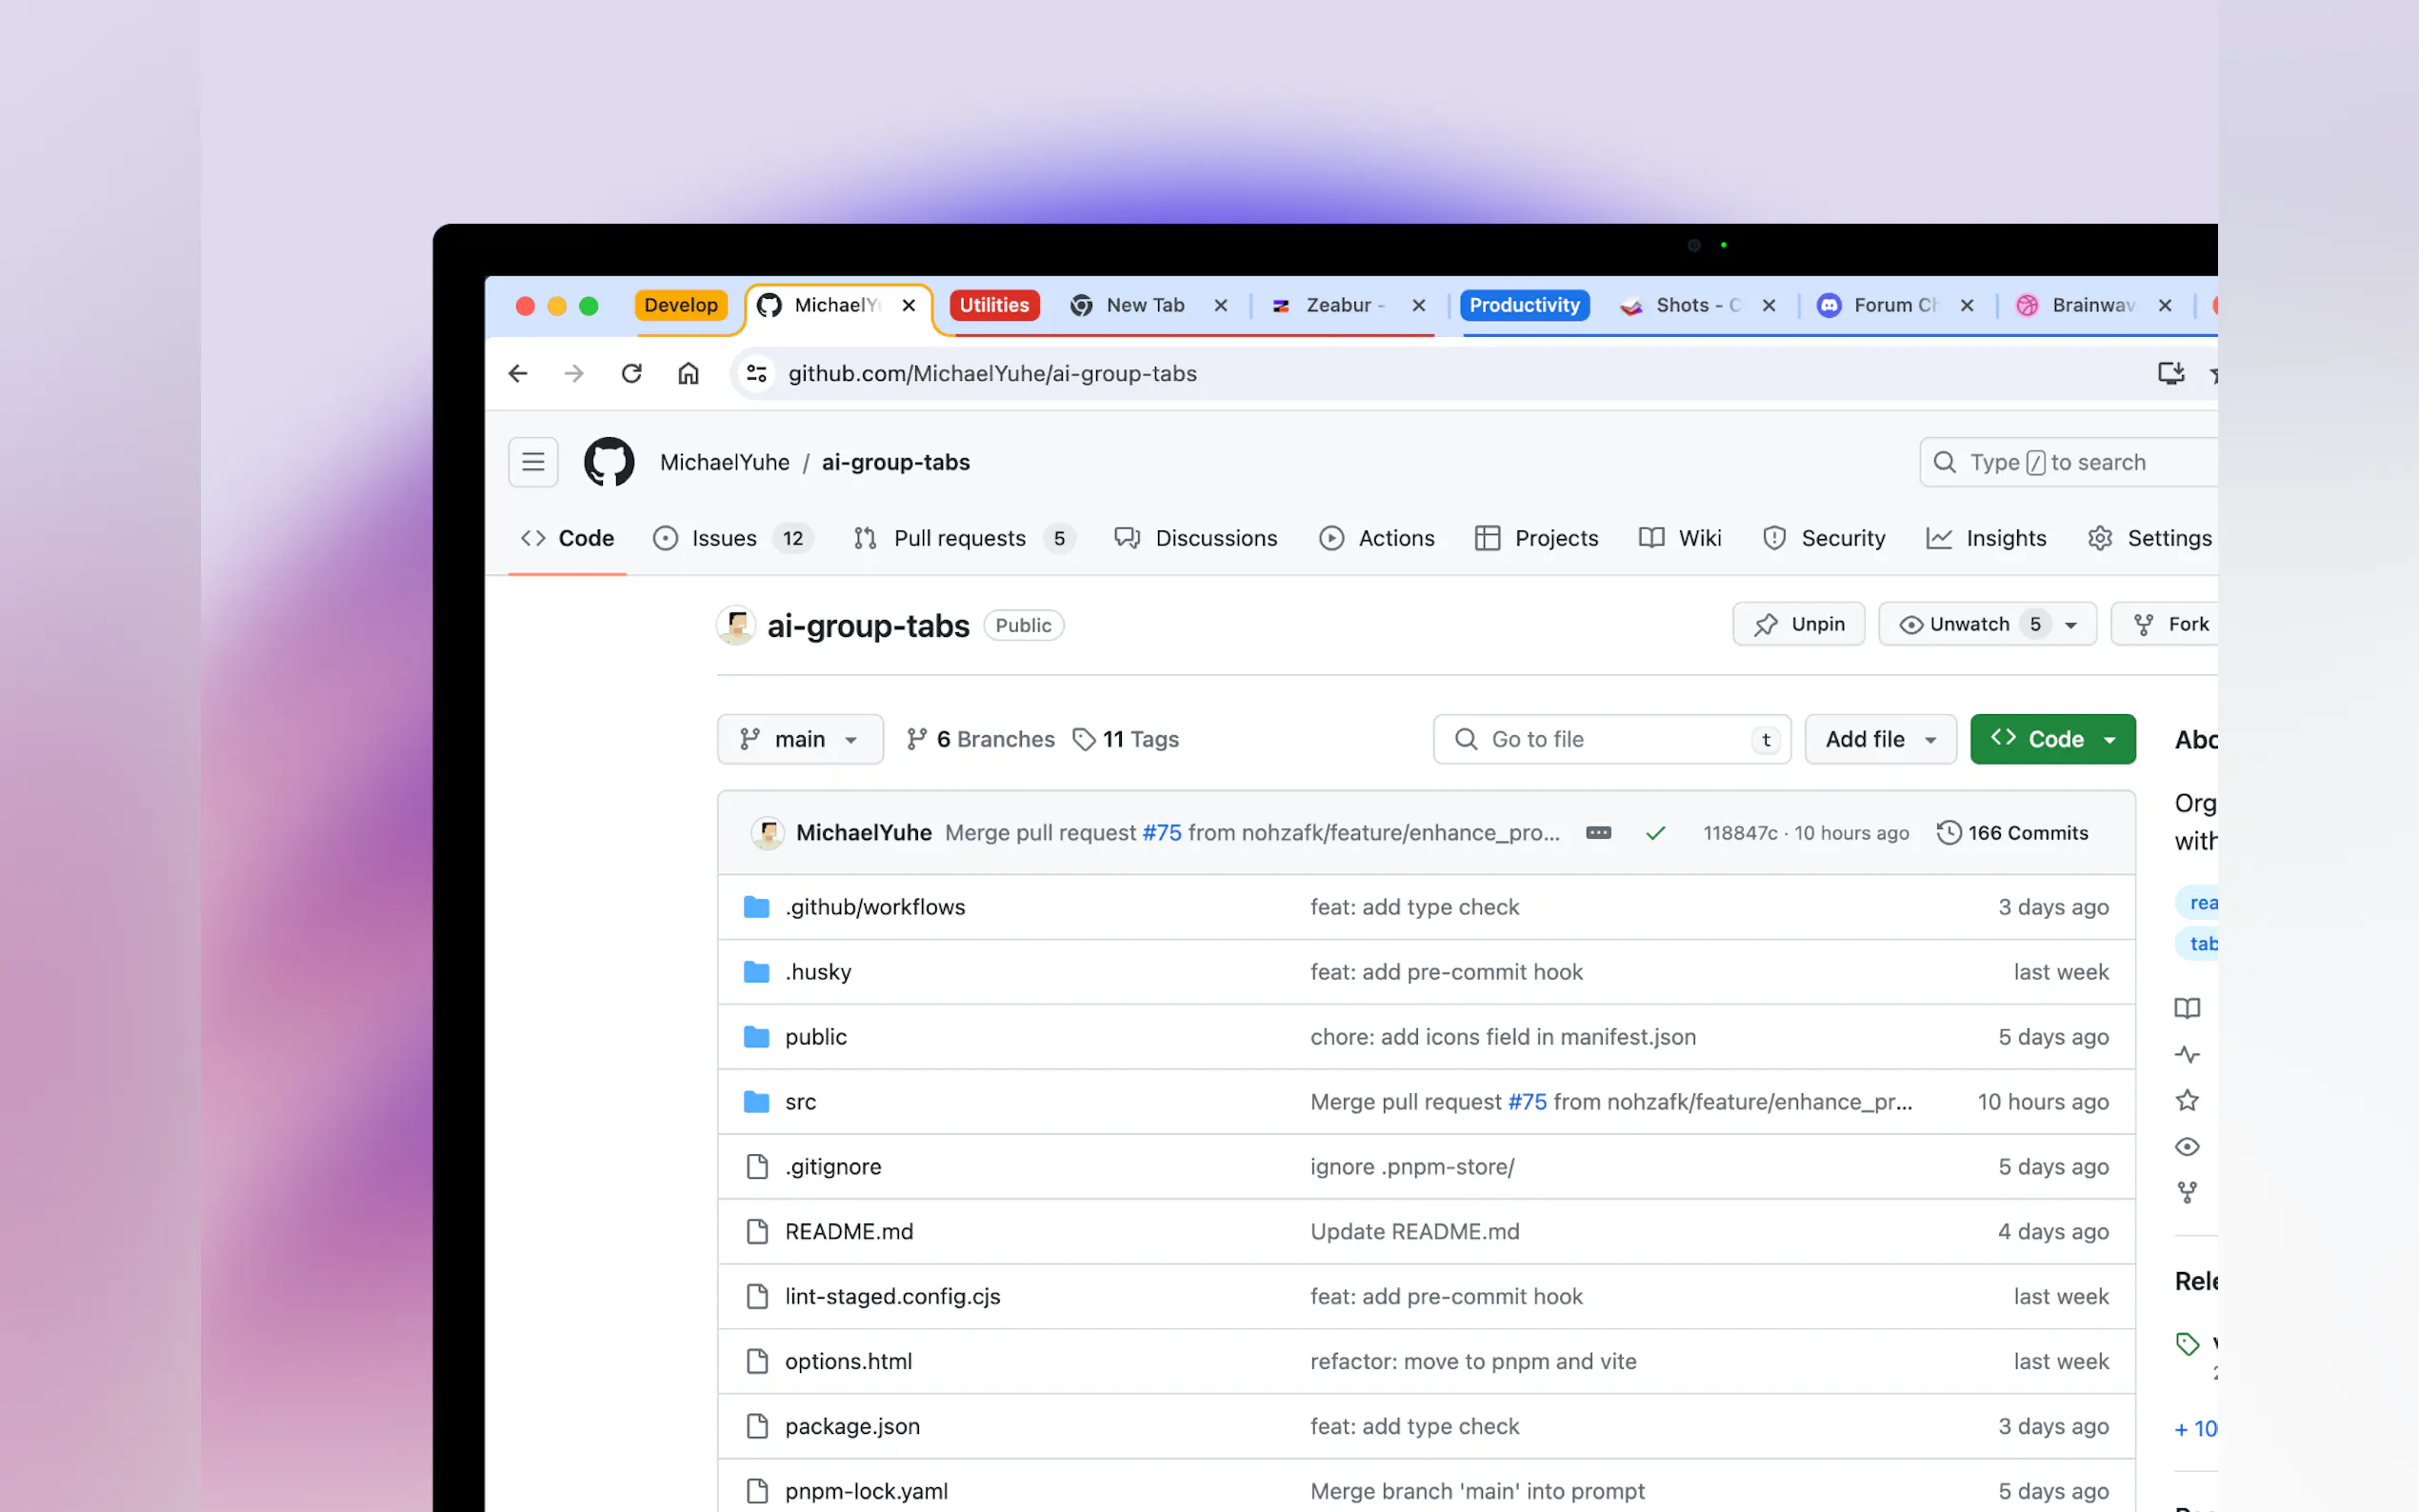This screenshot has width=2419, height=1512.
Task: Focus the Go to file input
Action: [1612, 739]
